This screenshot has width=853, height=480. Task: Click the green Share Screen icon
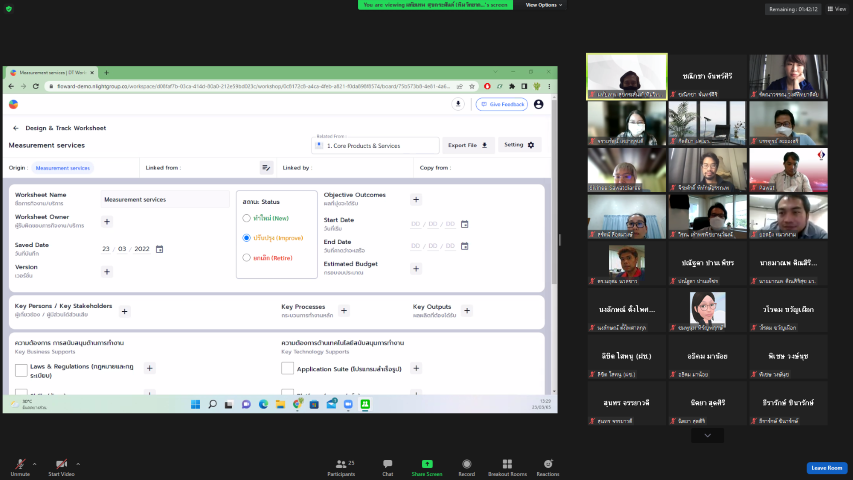pyautogui.click(x=427, y=465)
